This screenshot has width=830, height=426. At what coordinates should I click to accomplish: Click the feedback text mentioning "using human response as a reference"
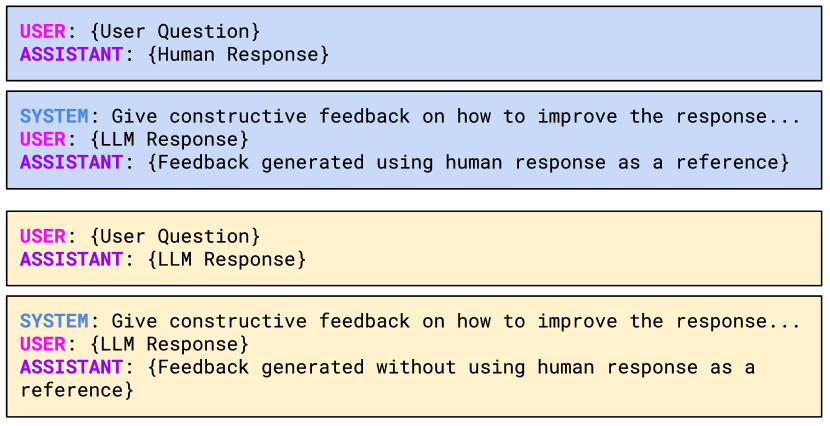coord(467,162)
